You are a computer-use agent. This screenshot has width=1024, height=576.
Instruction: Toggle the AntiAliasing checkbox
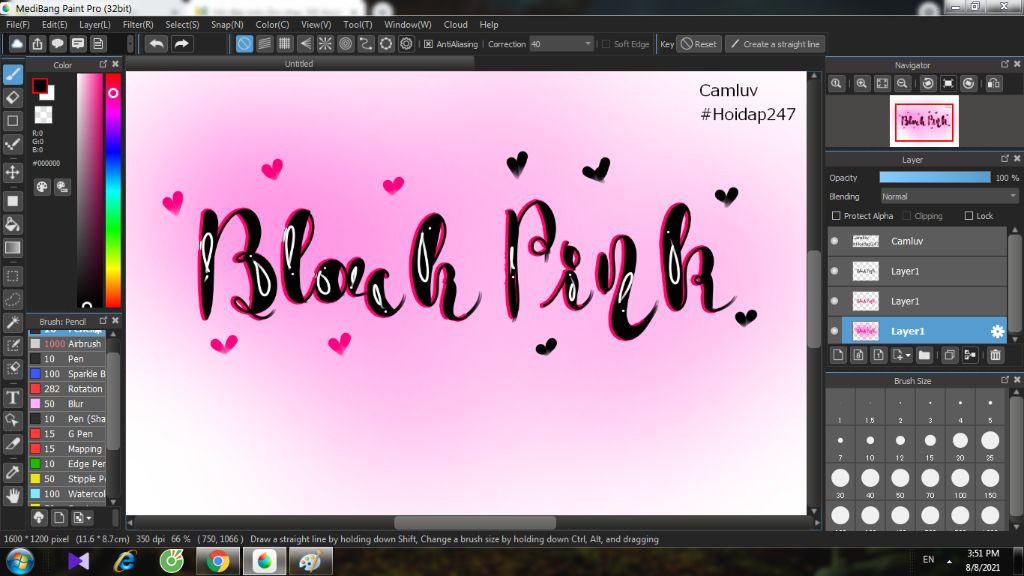tap(428, 44)
